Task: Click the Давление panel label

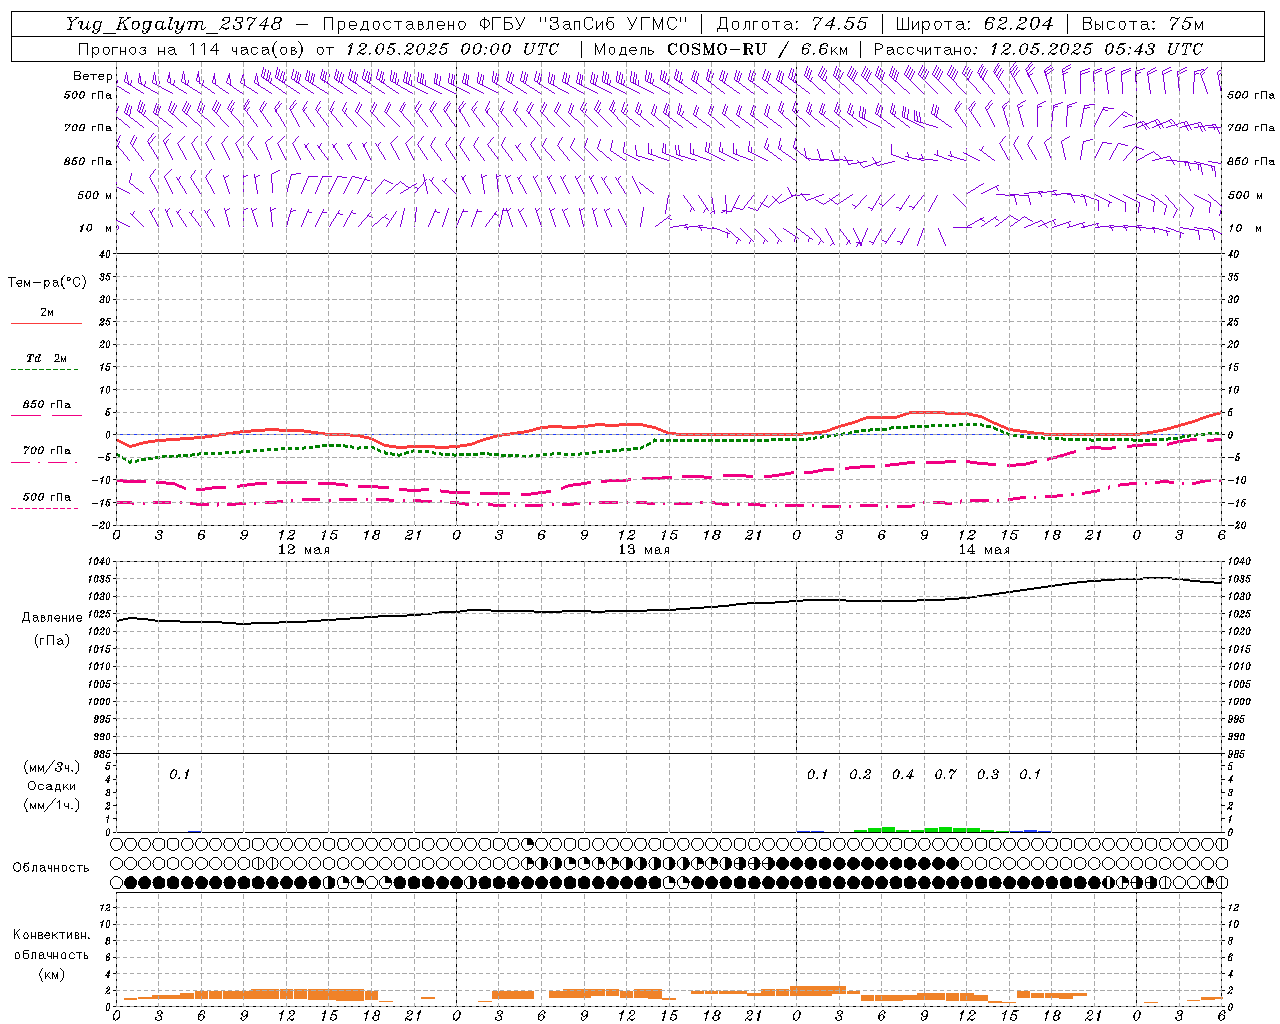Action: coord(52,618)
